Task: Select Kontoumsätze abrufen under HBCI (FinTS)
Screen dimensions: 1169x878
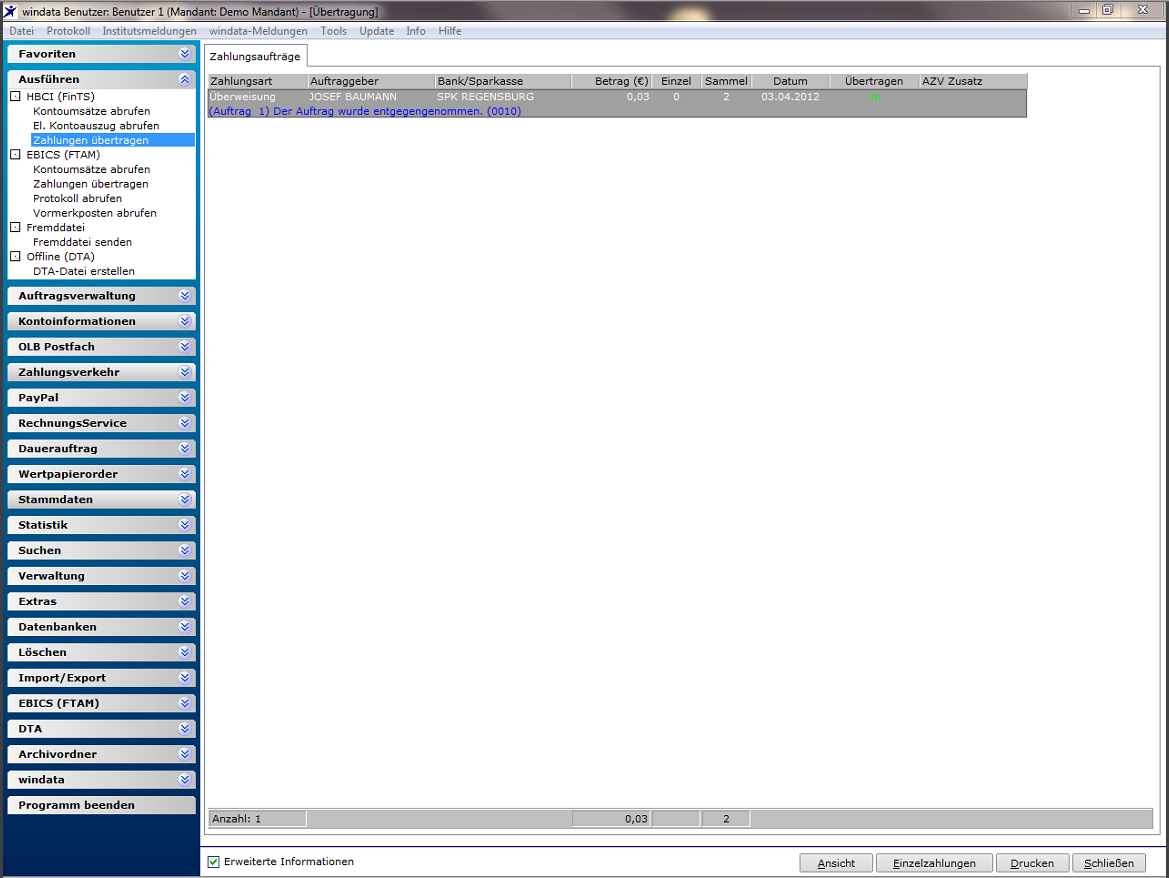Action: (x=92, y=111)
